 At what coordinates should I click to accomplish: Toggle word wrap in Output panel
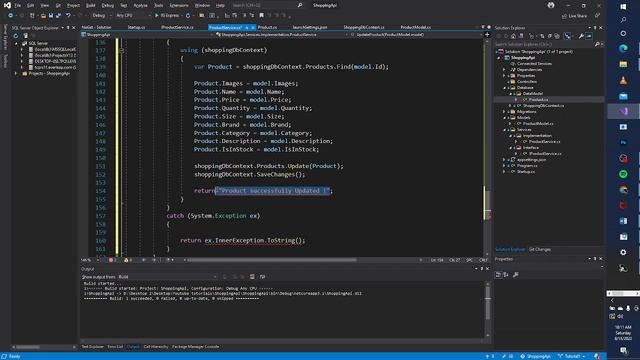coord(262,277)
